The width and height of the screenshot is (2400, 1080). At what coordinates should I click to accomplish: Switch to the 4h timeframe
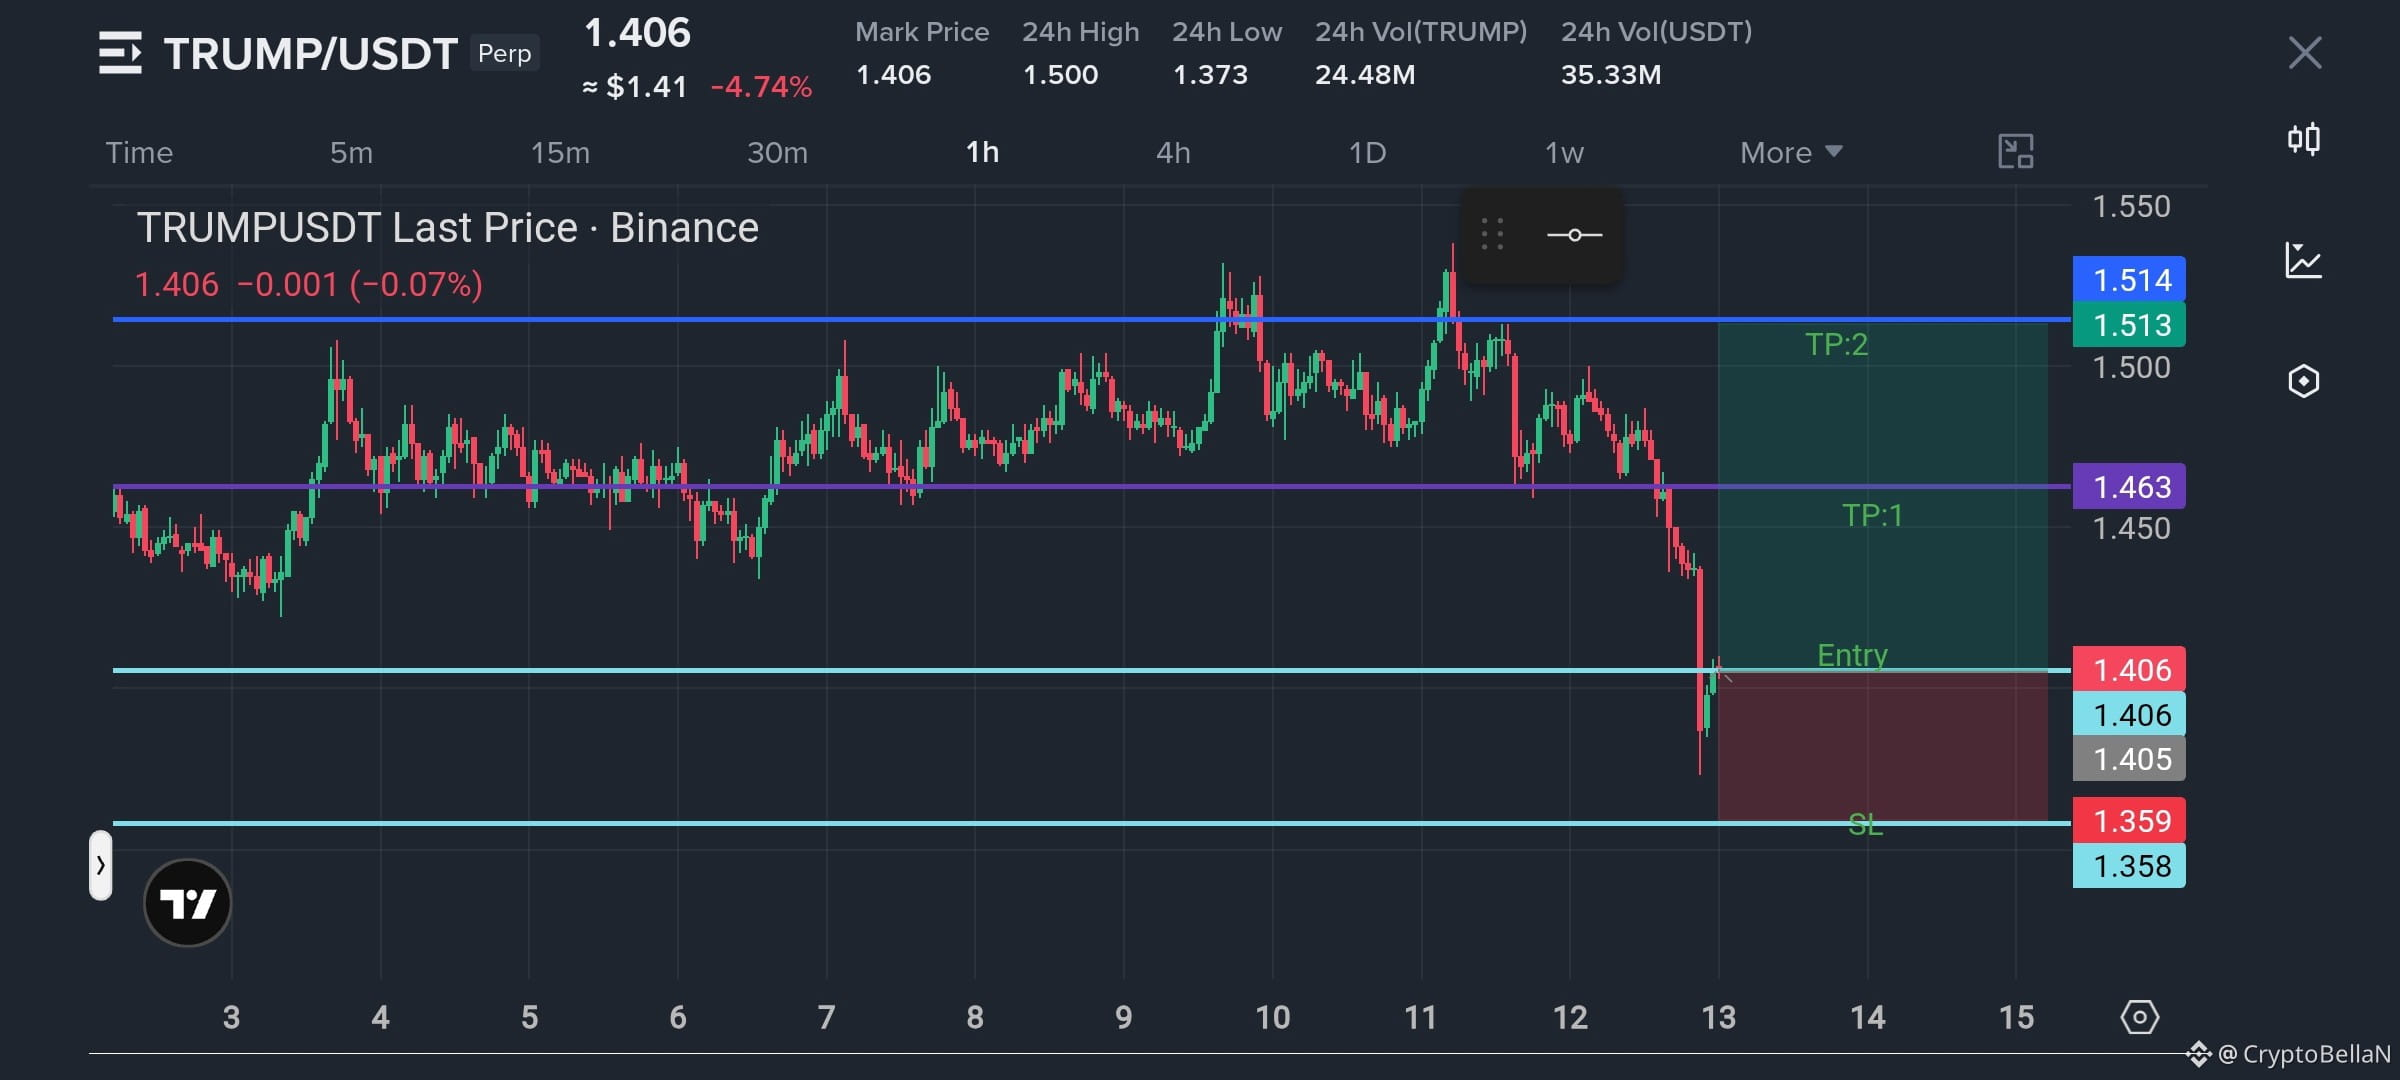point(1173,153)
